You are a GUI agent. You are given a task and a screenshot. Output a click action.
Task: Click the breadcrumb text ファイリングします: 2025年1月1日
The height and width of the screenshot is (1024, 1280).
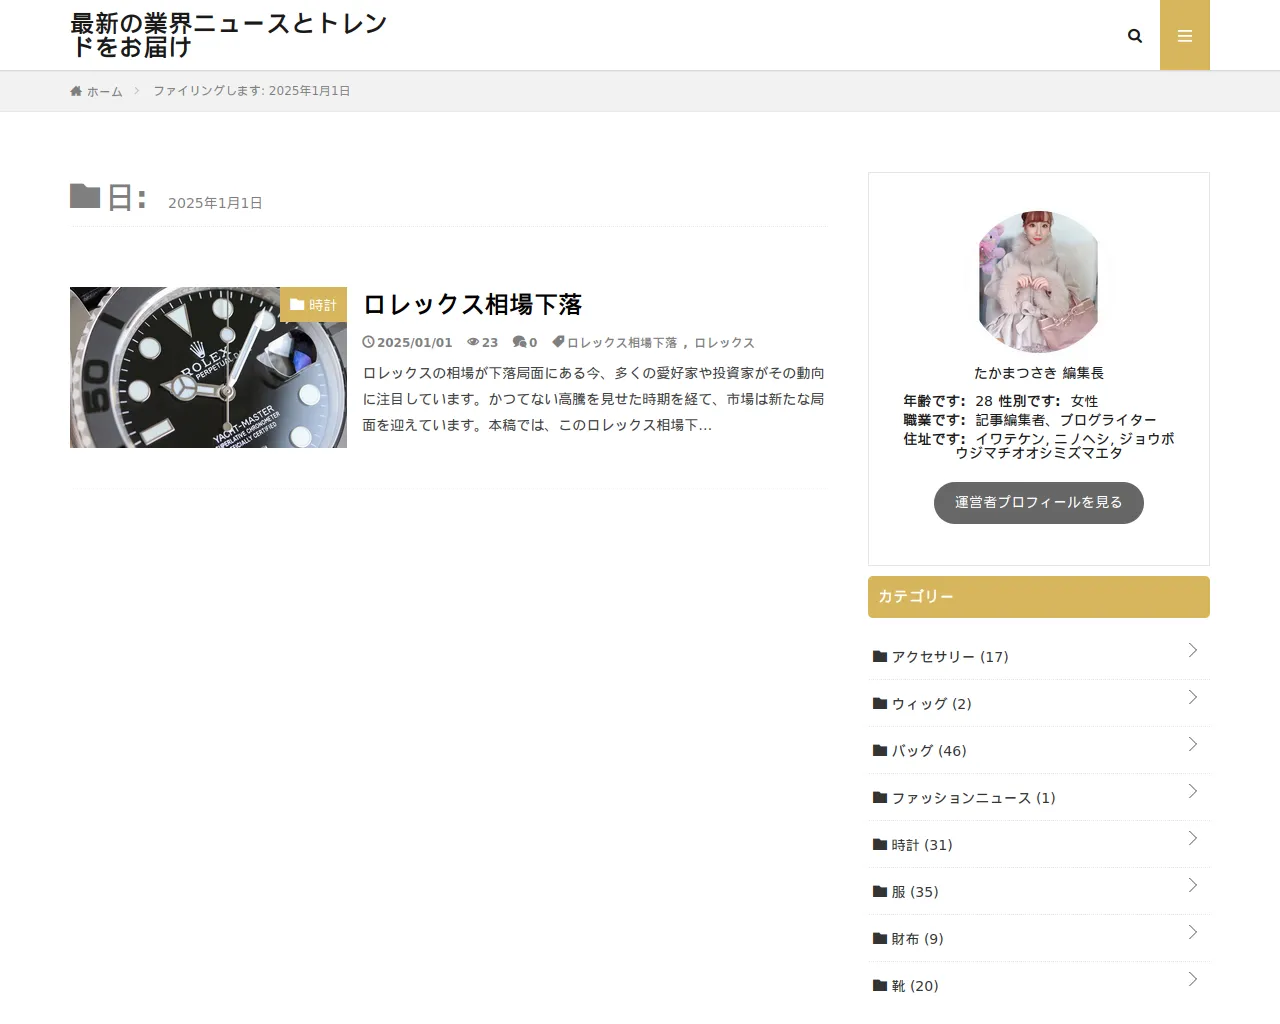click(252, 91)
